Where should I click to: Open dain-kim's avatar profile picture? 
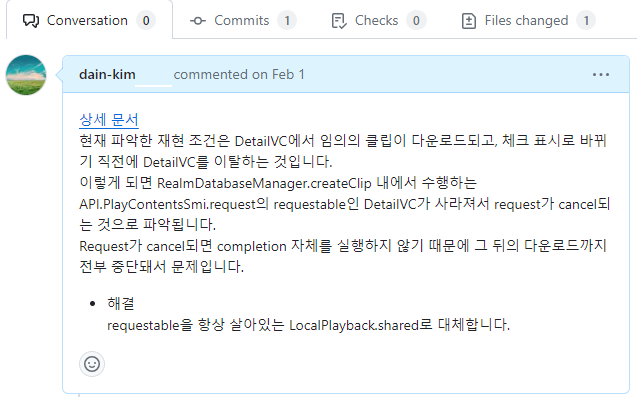pyautogui.click(x=26, y=75)
